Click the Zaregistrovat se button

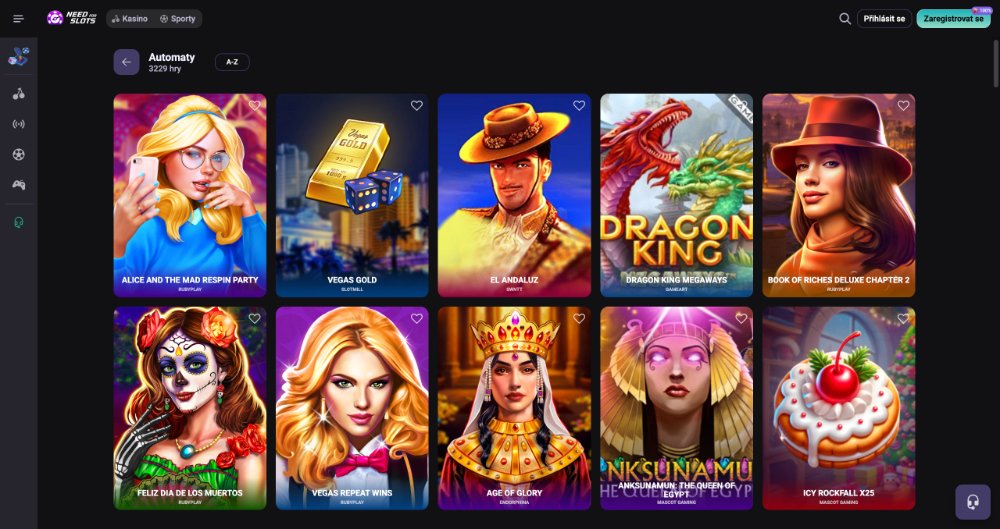(x=953, y=19)
